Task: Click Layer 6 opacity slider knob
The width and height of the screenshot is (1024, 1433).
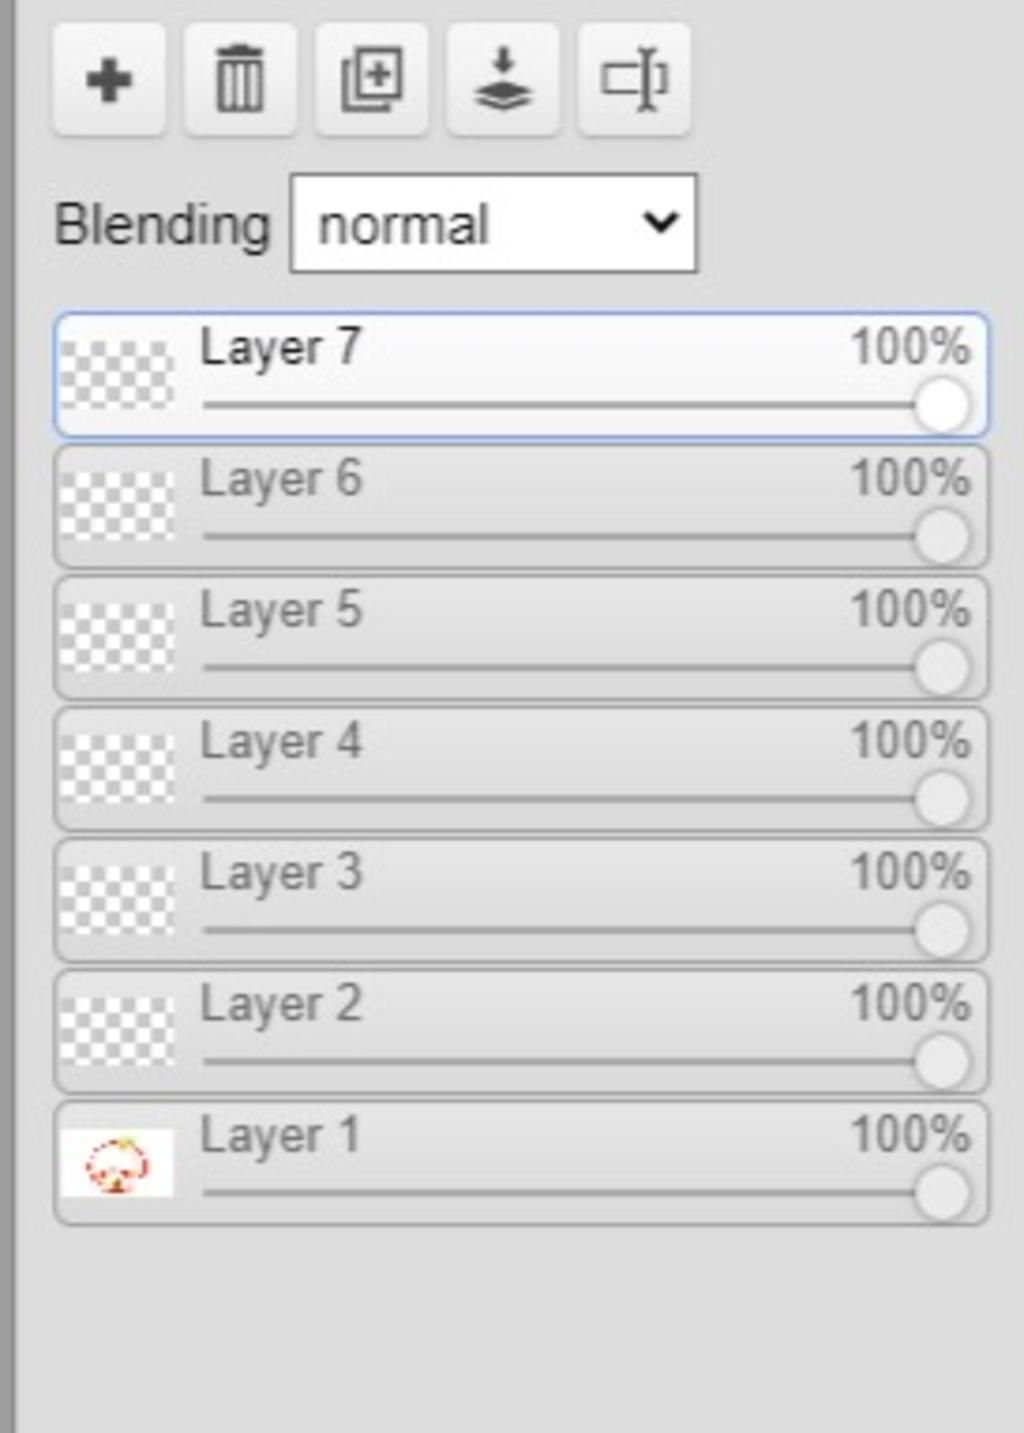Action: click(941, 536)
